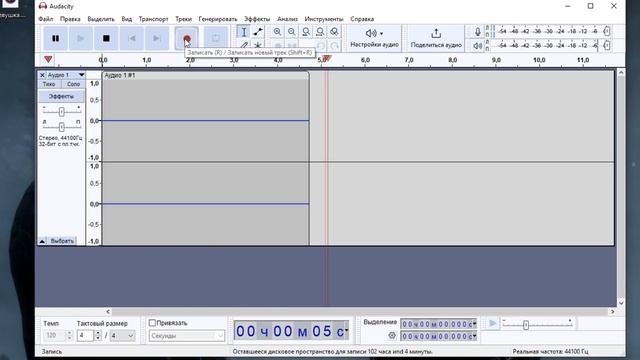Viewport: 640px width, 360px height.
Task: Open the time display format dropdown arrow
Action: pos(347,331)
